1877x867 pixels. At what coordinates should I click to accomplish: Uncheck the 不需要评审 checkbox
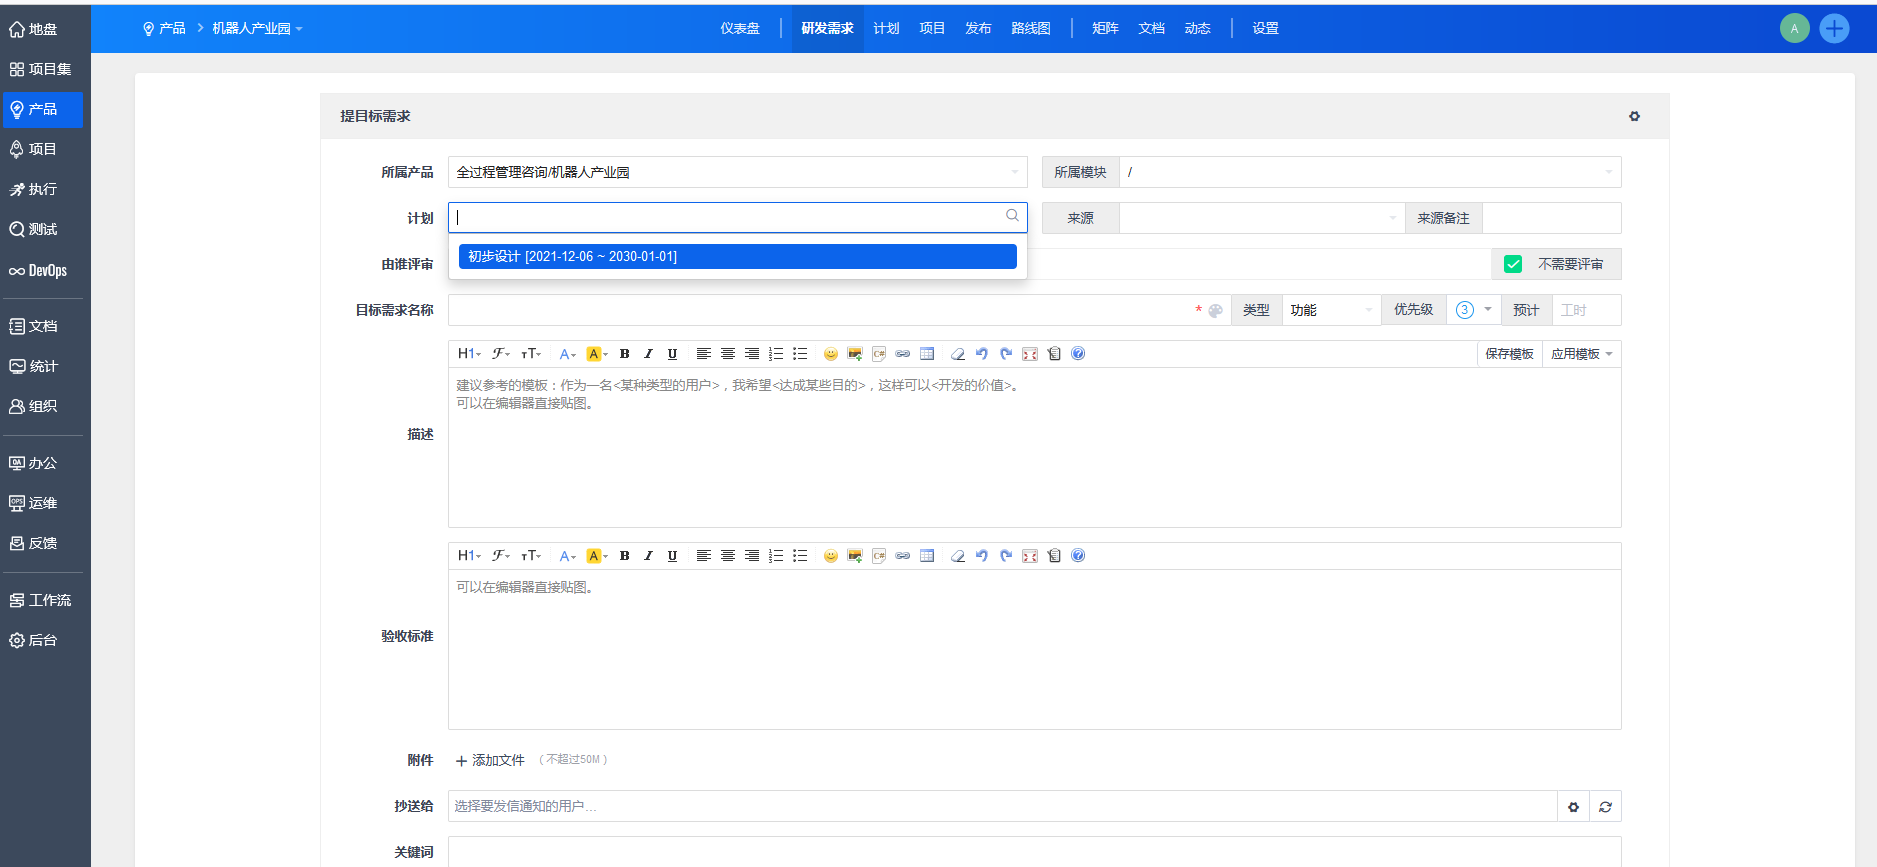pyautogui.click(x=1513, y=264)
